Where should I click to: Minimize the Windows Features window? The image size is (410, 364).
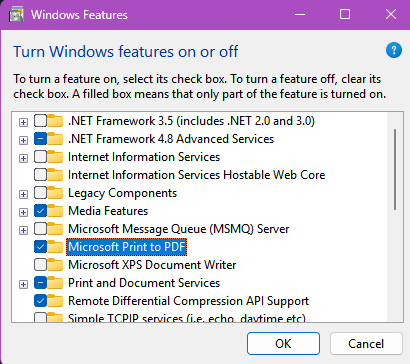point(300,15)
